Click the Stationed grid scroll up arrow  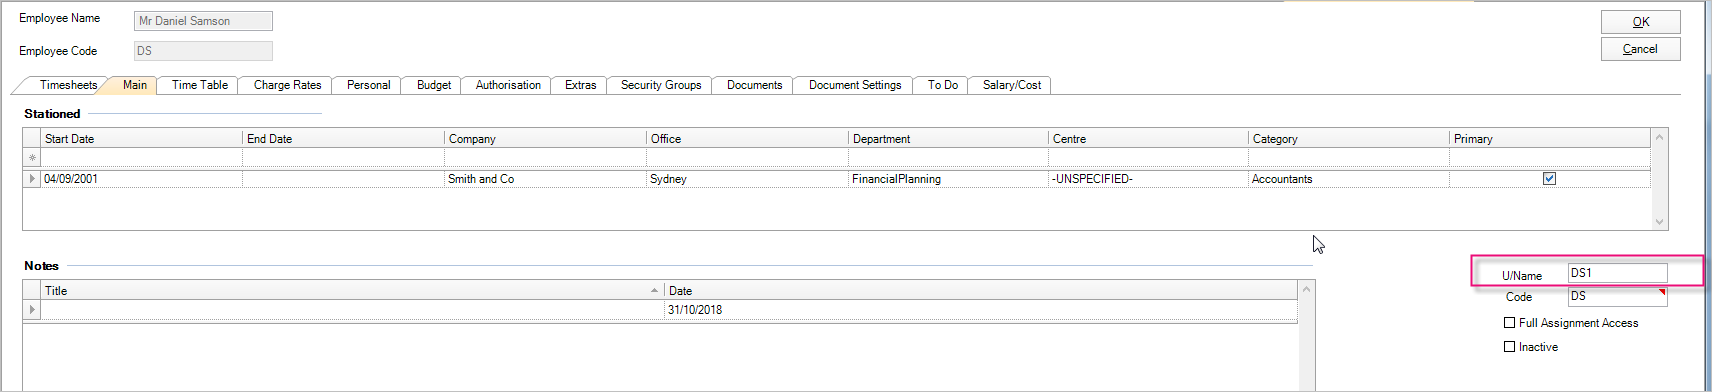pyautogui.click(x=1660, y=137)
